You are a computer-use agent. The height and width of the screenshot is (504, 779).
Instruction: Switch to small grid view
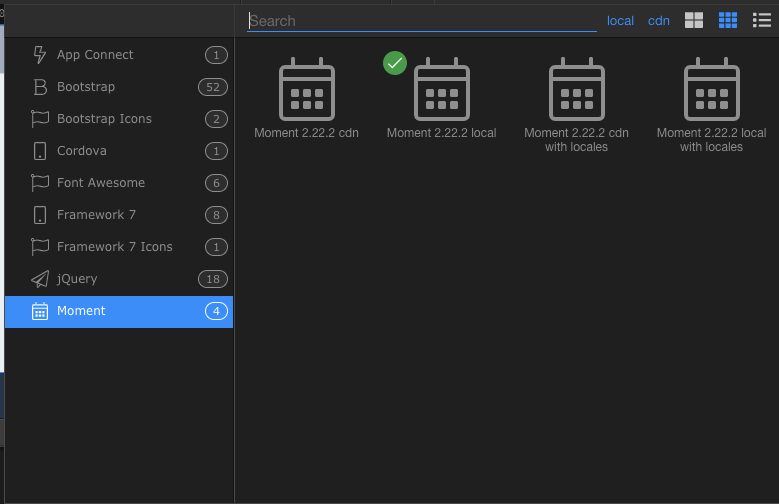coord(728,20)
